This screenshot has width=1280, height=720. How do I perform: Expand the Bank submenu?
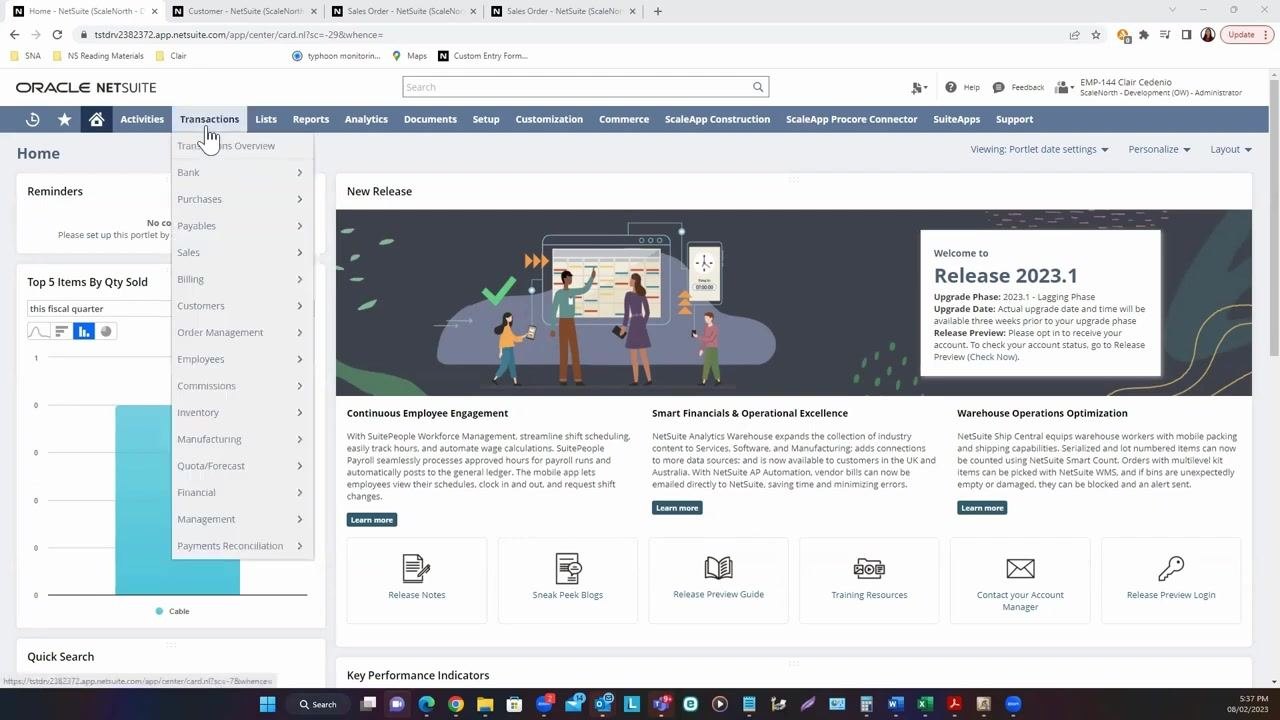click(242, 172)
